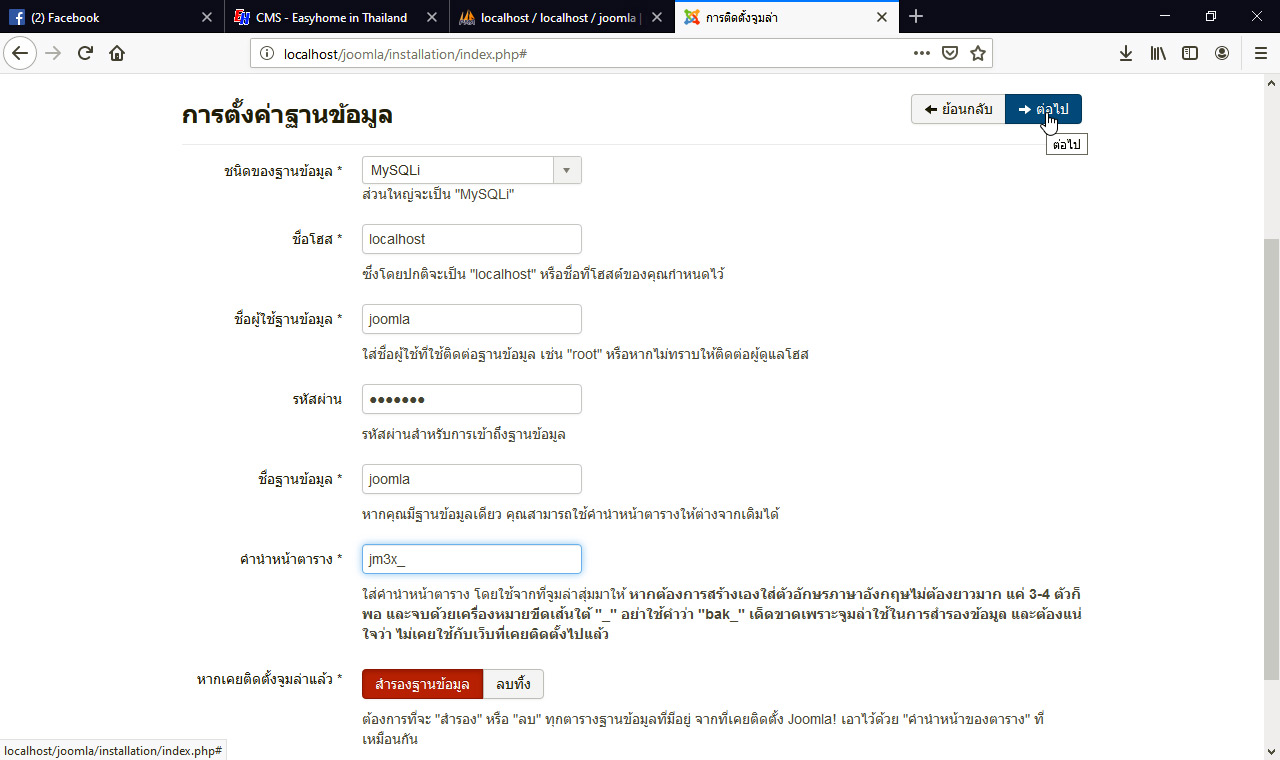The image size is (1280, 760).
Task: Click the ต่อไป (Next) button
Action: click(1043, 109)
